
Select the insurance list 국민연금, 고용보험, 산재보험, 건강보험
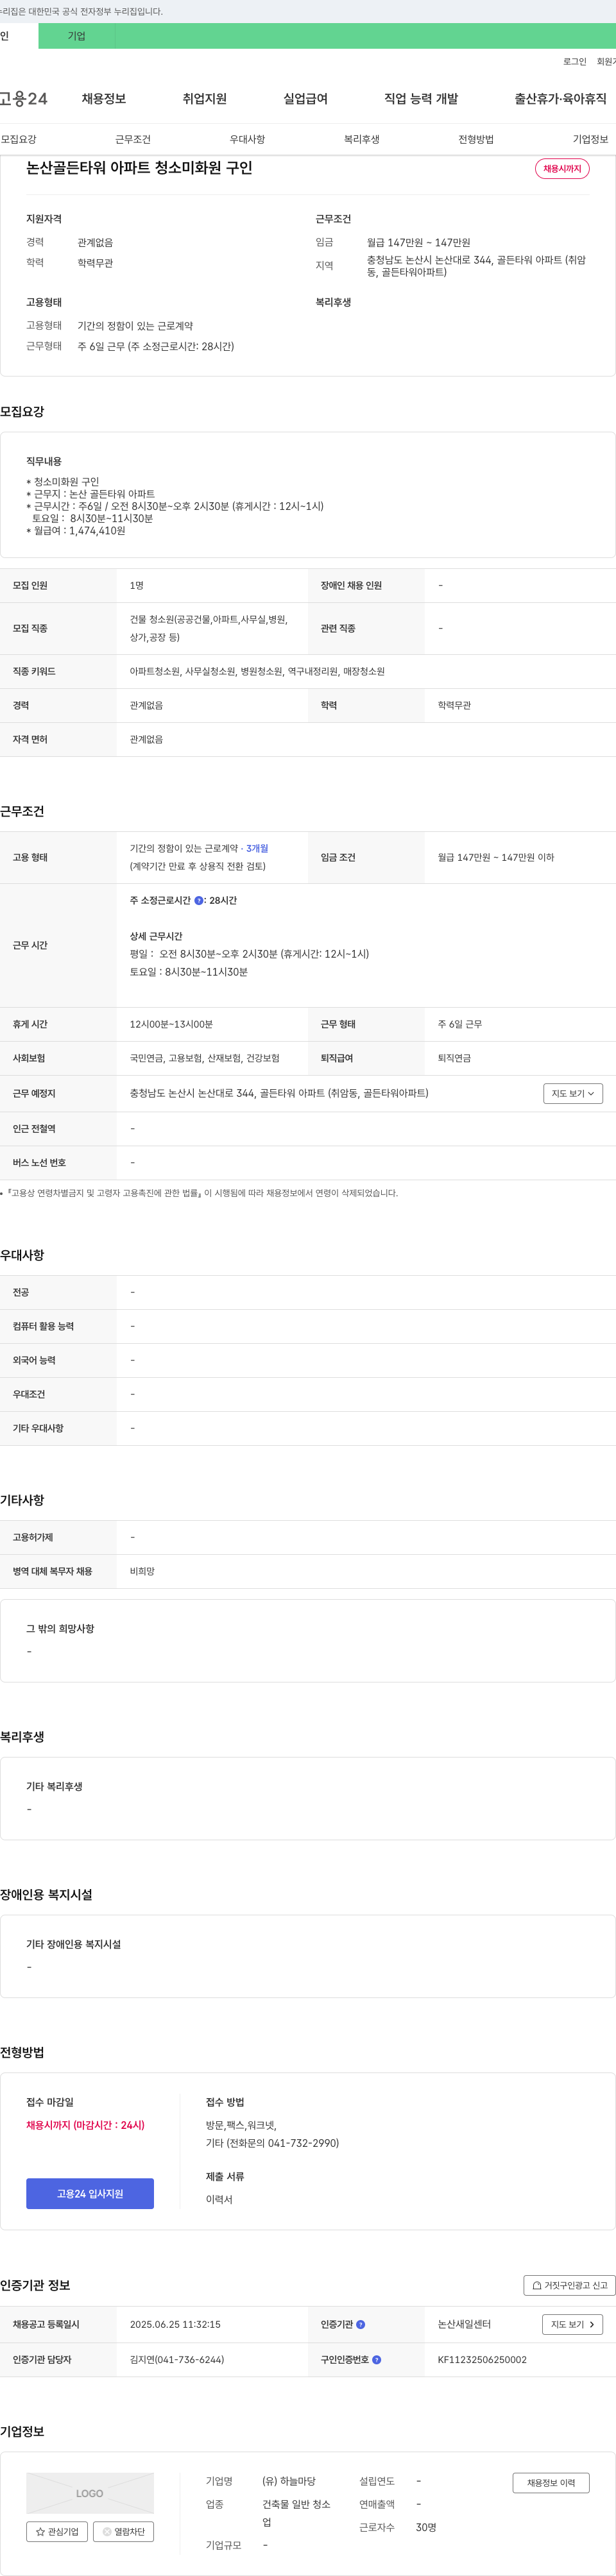[204, 1058]
